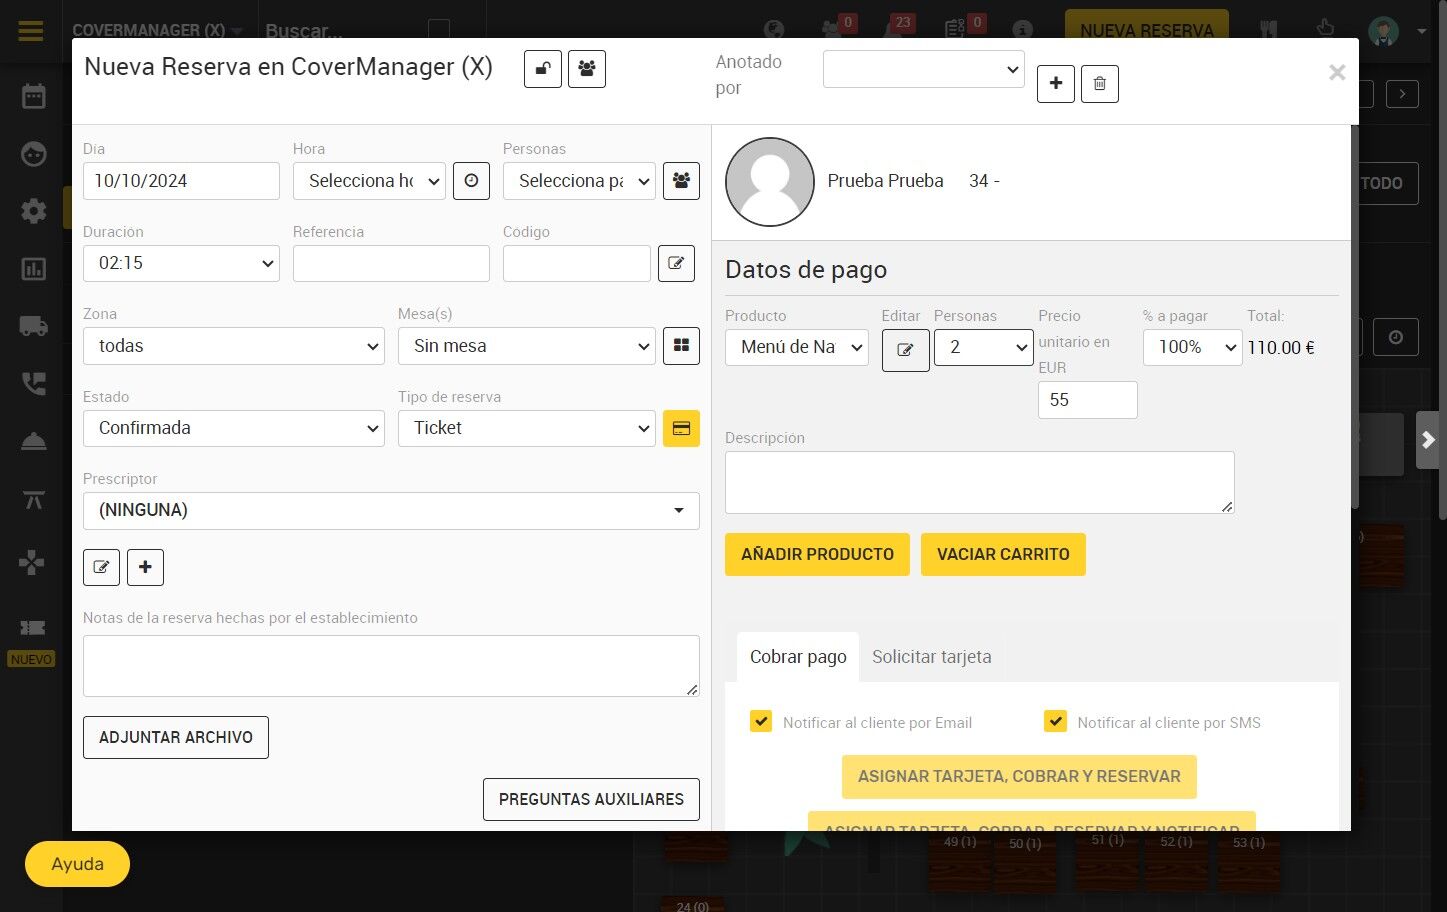Click the plus icon below Prescriptor
Screen dimensions: 1447x912
pyautogui.click(x=145, y=567)
